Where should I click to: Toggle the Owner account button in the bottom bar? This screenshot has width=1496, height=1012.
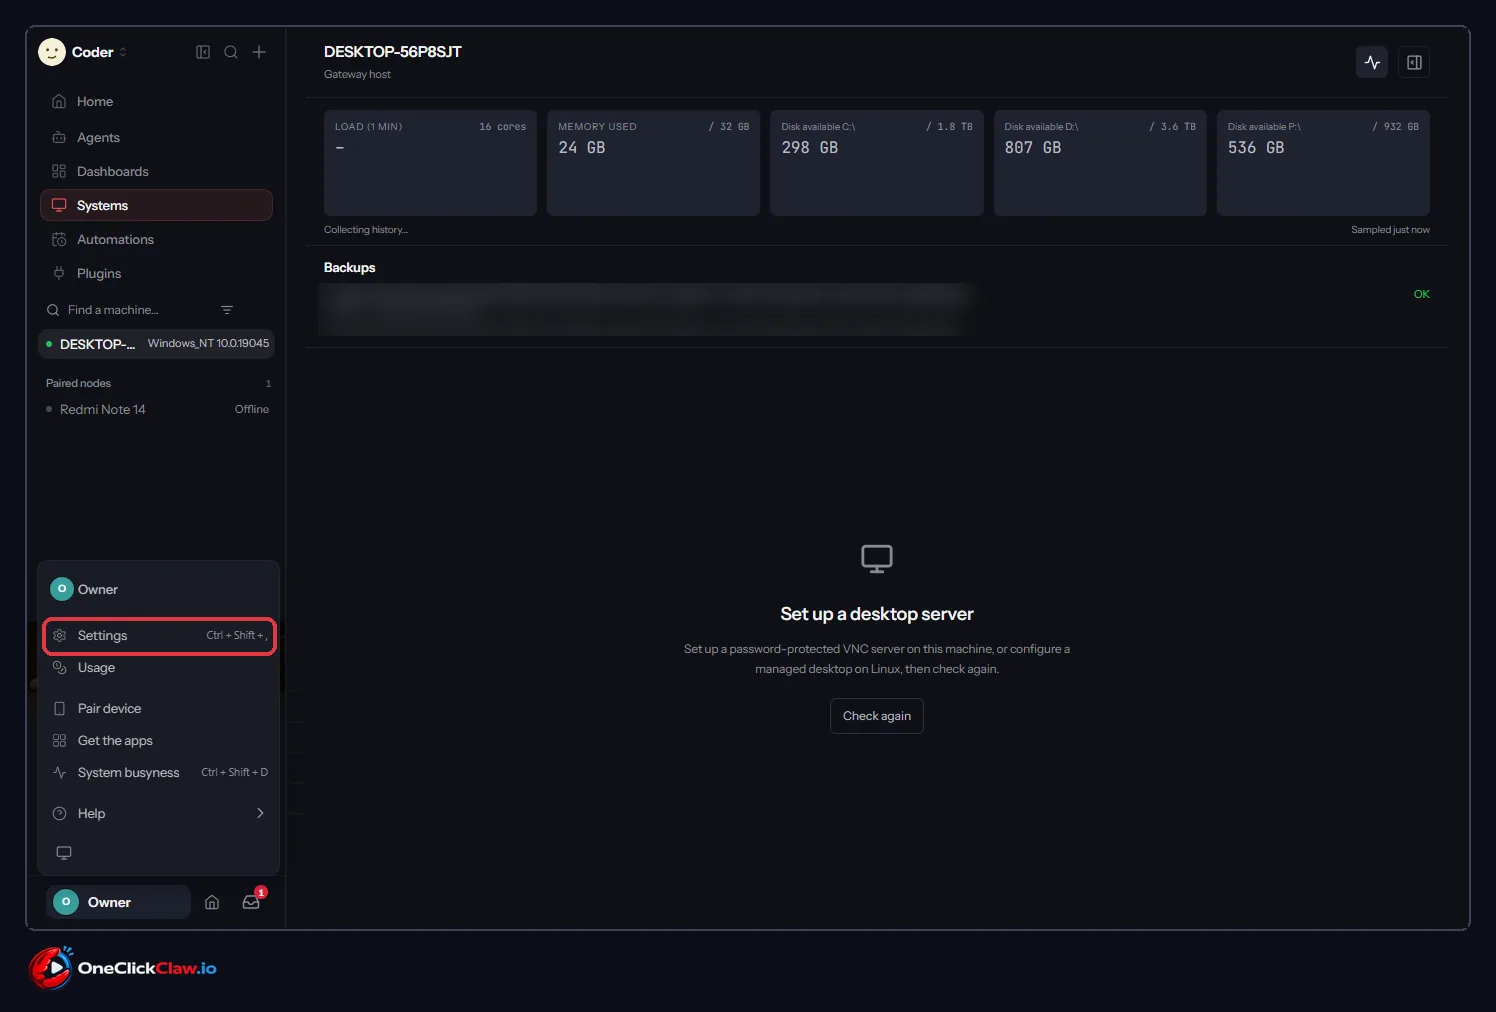(118, 902)
